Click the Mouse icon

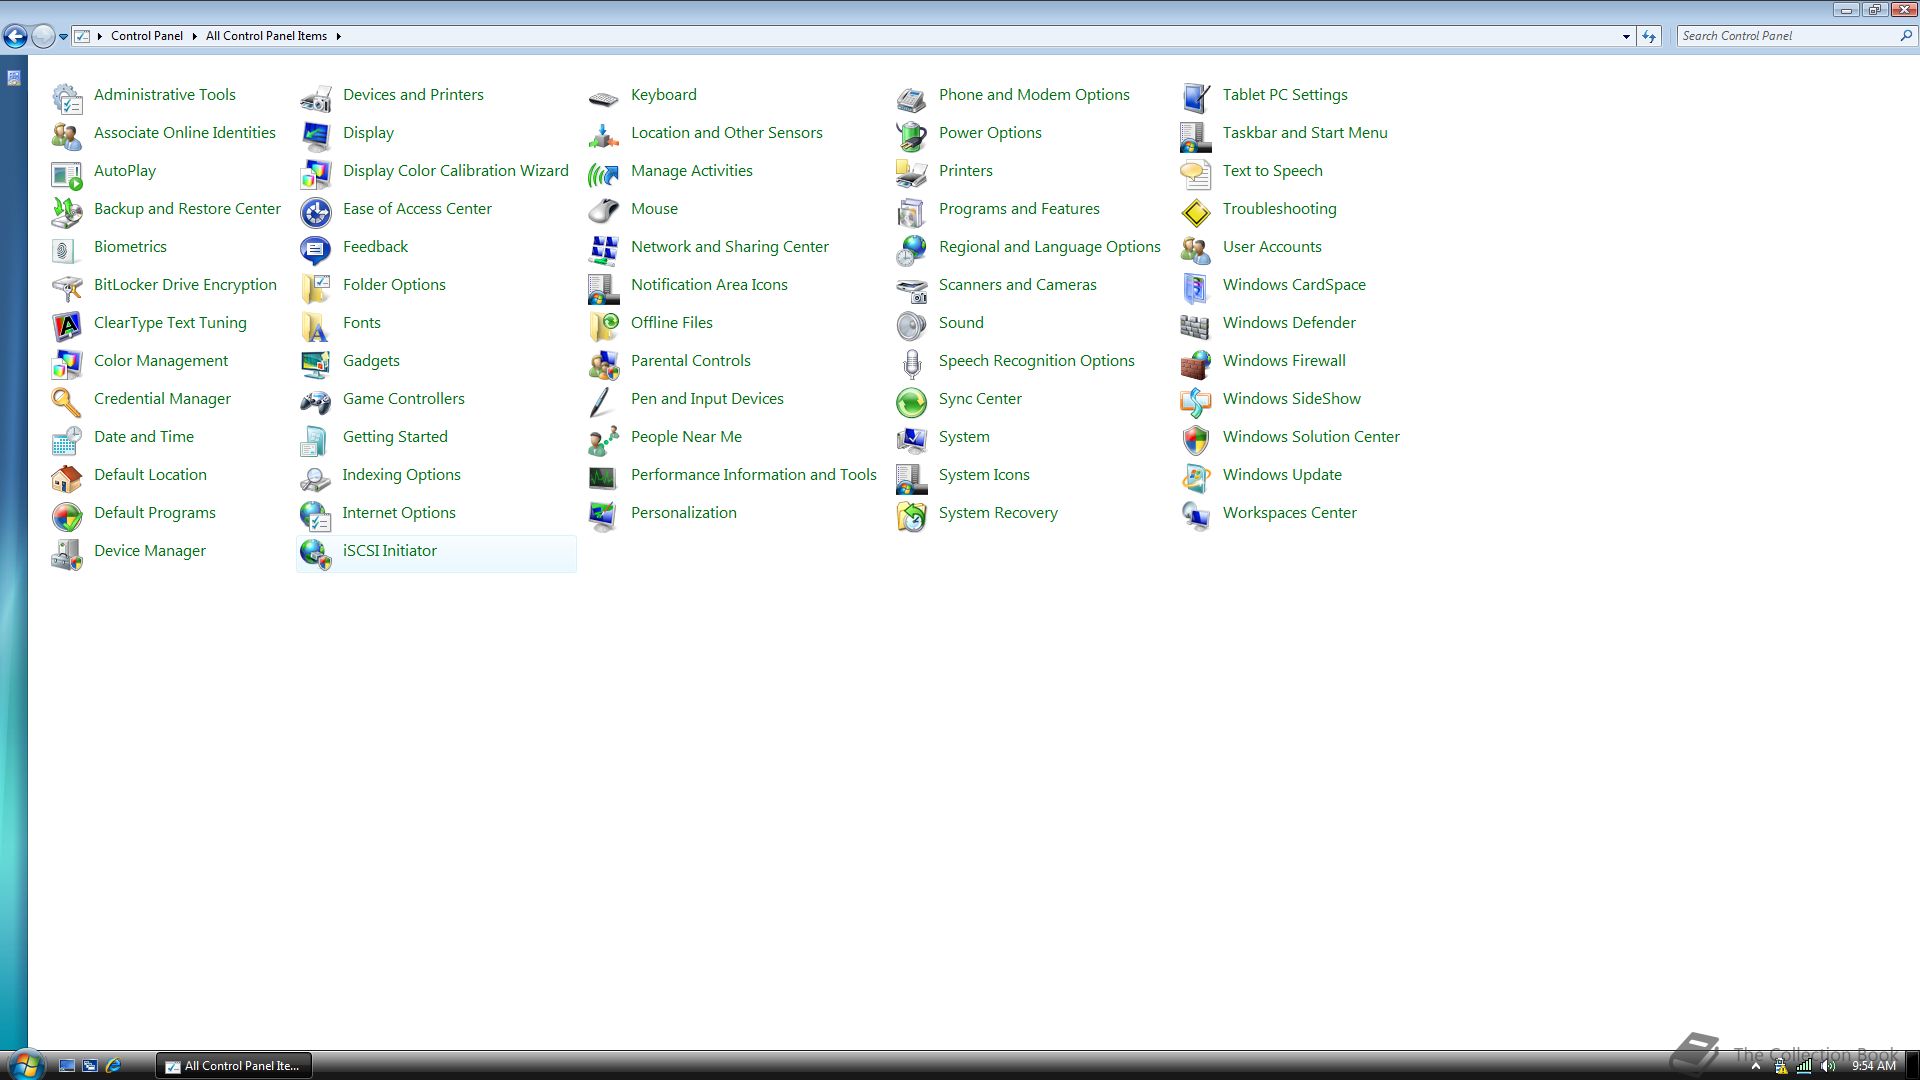pos(604,211)
